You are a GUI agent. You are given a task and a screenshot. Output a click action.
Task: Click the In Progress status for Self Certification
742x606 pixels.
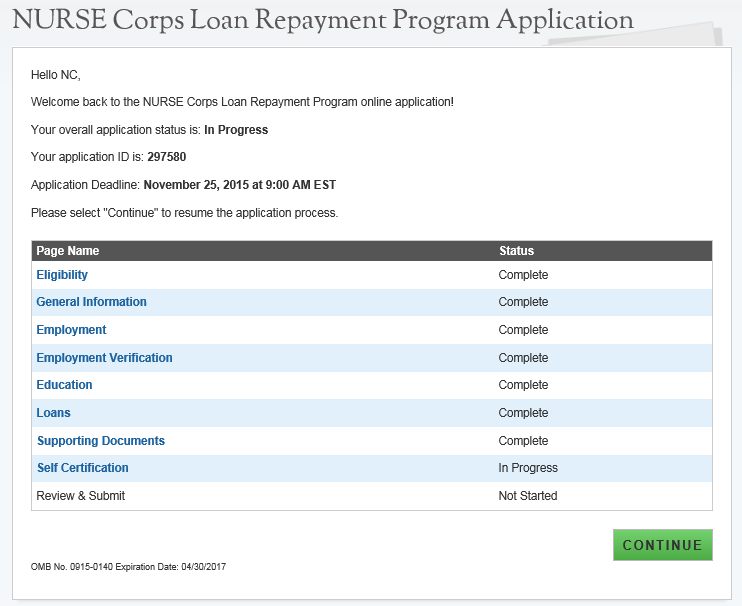pyautogui.click(x=528, y=468)
